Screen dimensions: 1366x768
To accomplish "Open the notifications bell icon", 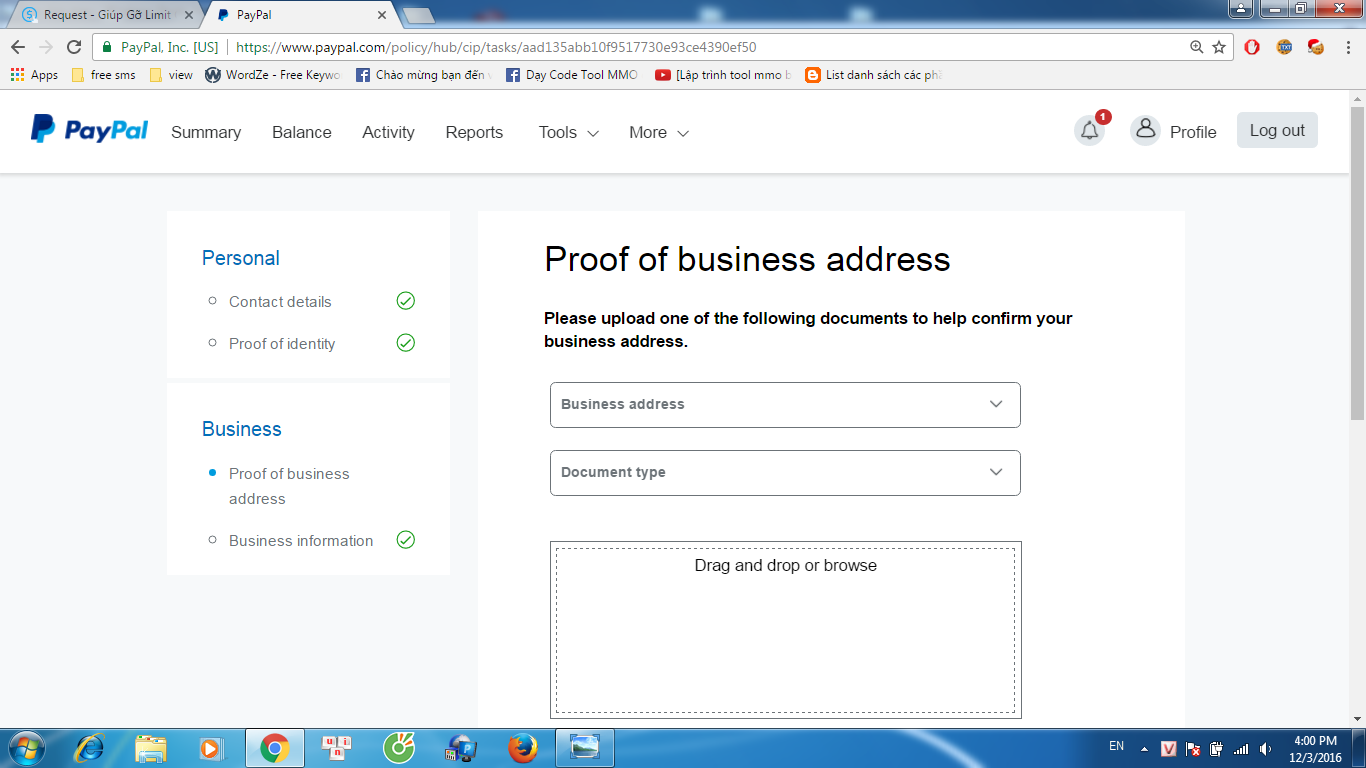I will tap(1089, 131).
